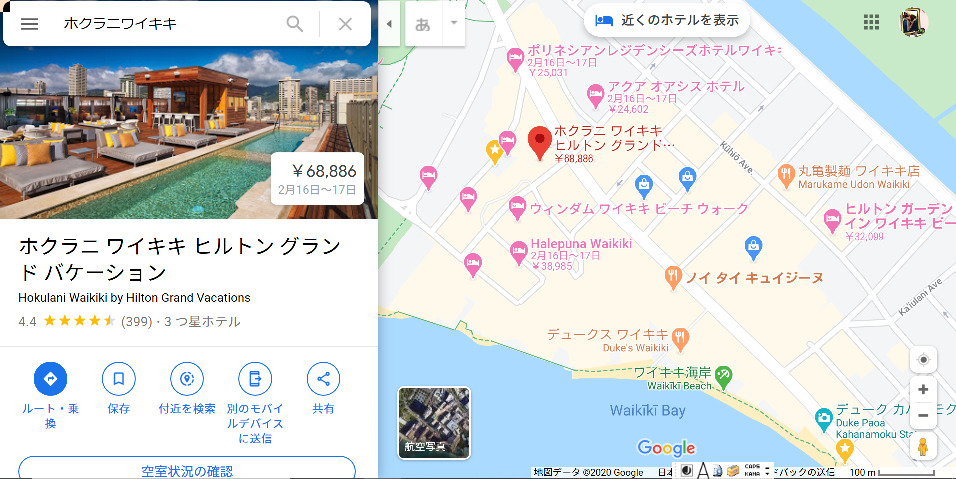Click 近くのホテルを表示 button
Screen dimensions: 956x479
pyautogui.click(x=667, y=21)
